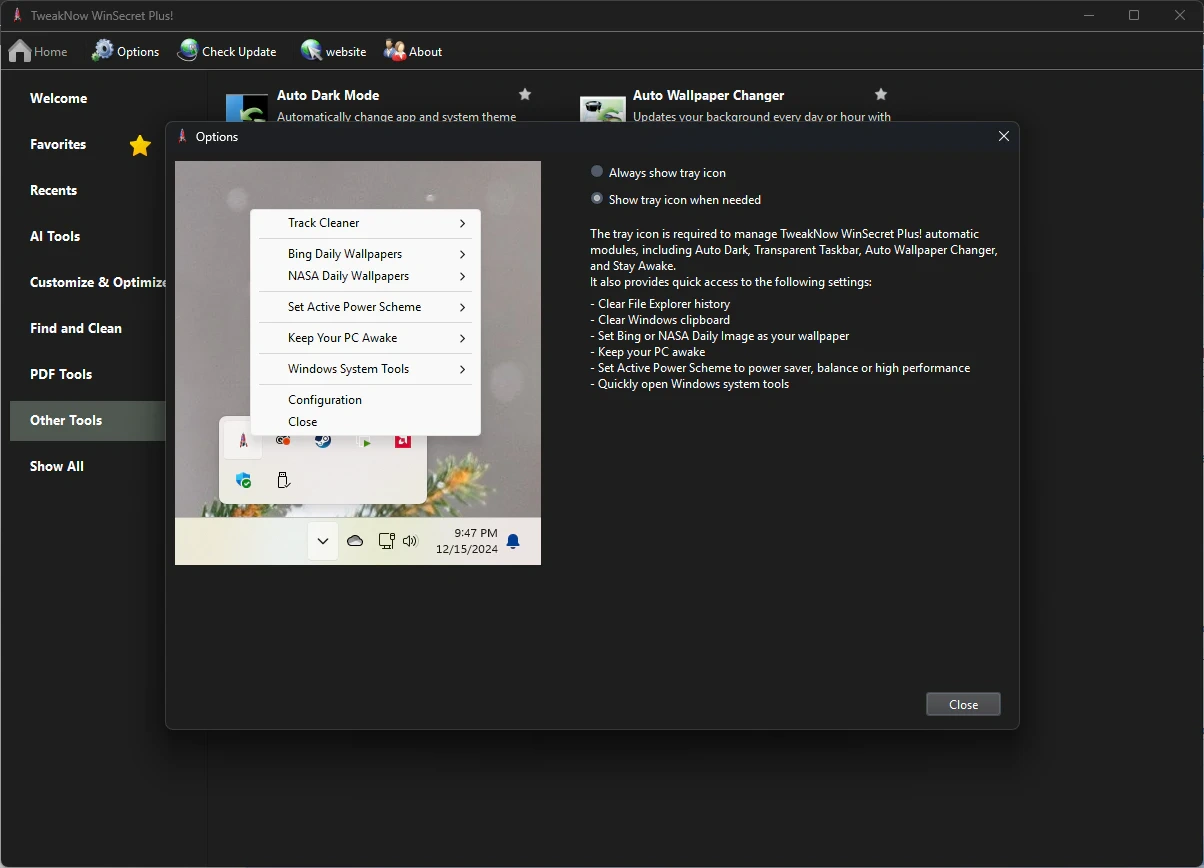The image size is (1204, 868).
Task: Dismiss Options dialog with the X button
Action: point(1004,137)
